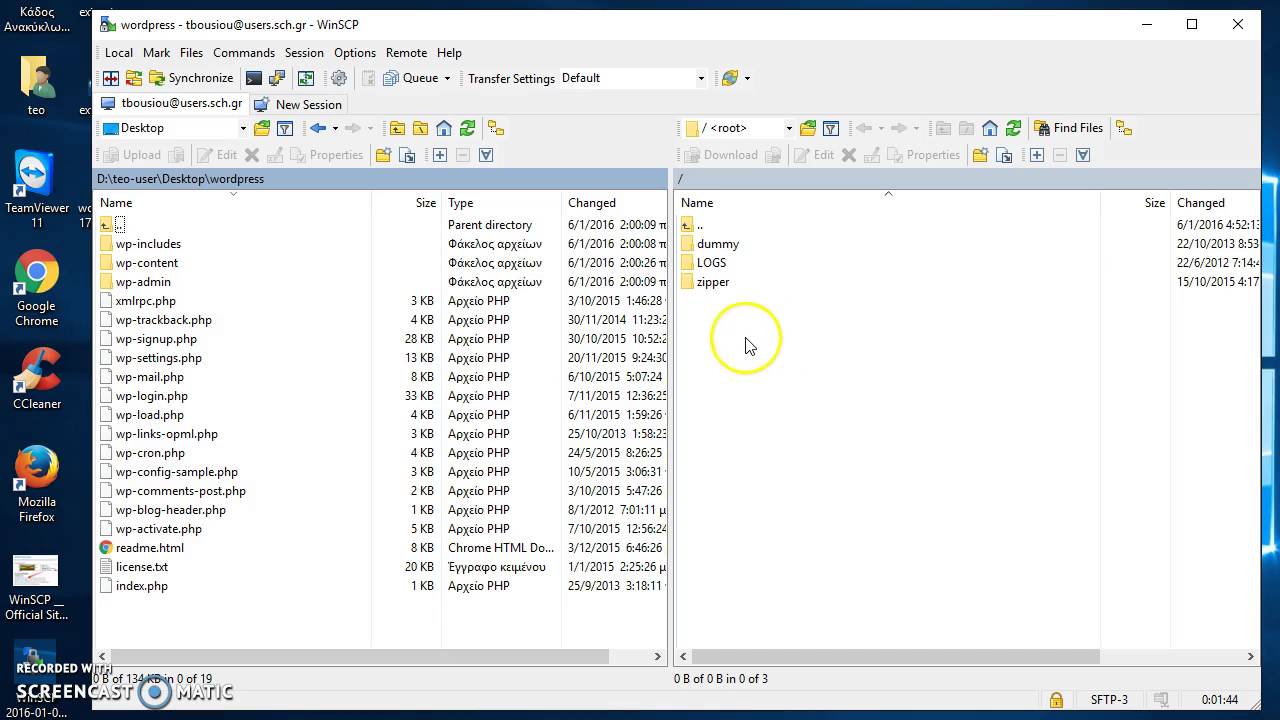The image size is (1280, 720).
Task: Open the Local menu
Action: pyautogui.click(x=118, y=52)
